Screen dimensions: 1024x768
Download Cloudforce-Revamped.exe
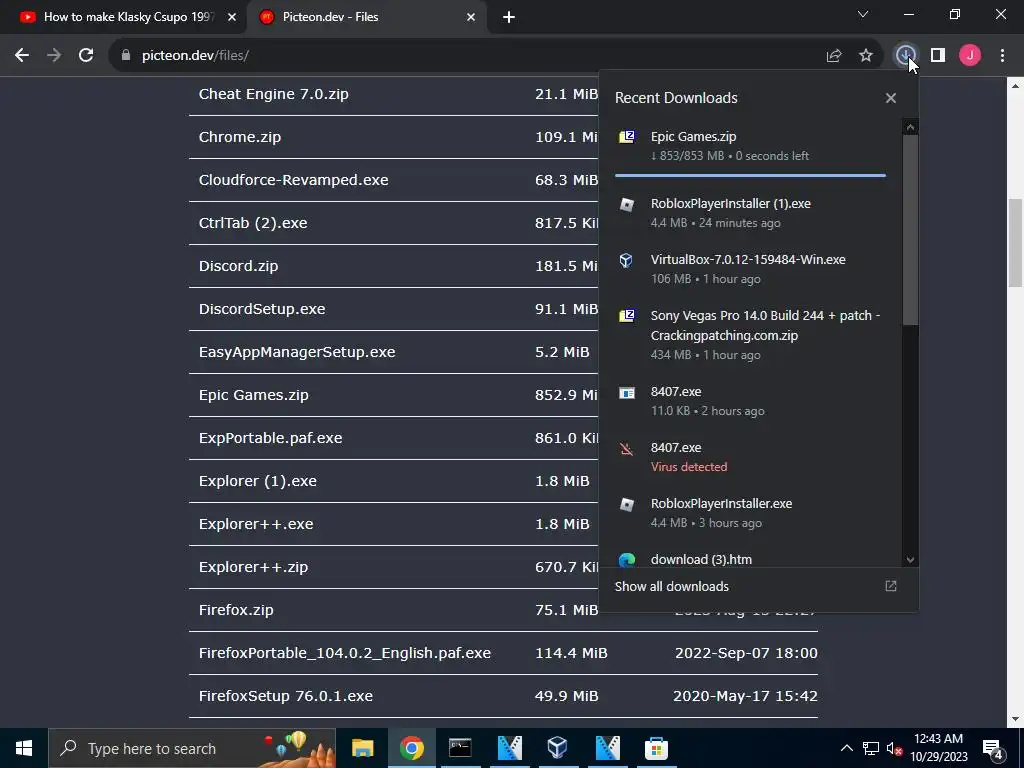coord(293,180)
